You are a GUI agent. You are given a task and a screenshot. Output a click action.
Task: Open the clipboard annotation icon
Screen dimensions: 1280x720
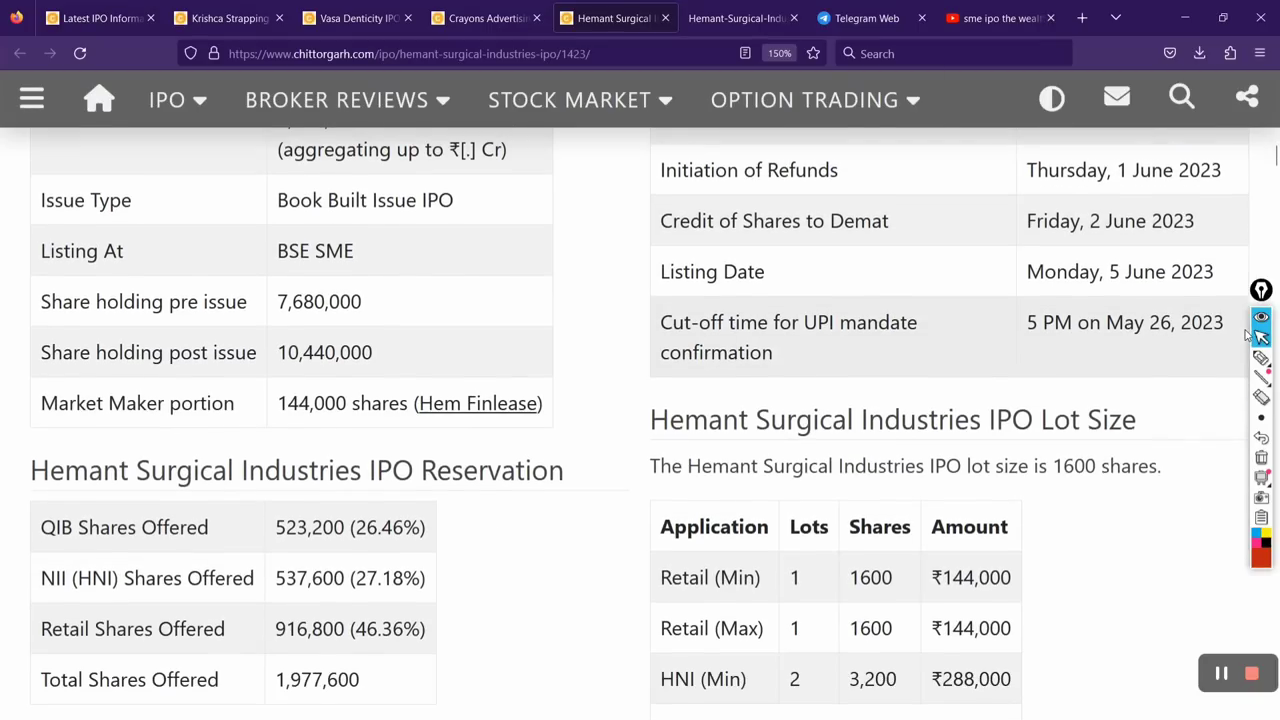click(1261, 518)
